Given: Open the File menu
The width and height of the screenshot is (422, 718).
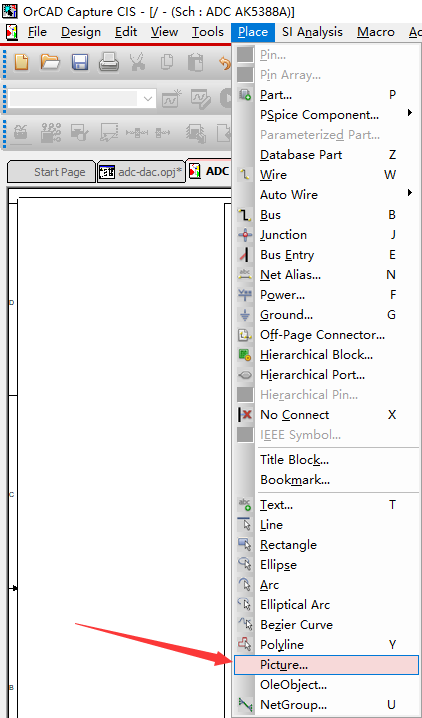Looking at the screenshot, I should (37, 32).
